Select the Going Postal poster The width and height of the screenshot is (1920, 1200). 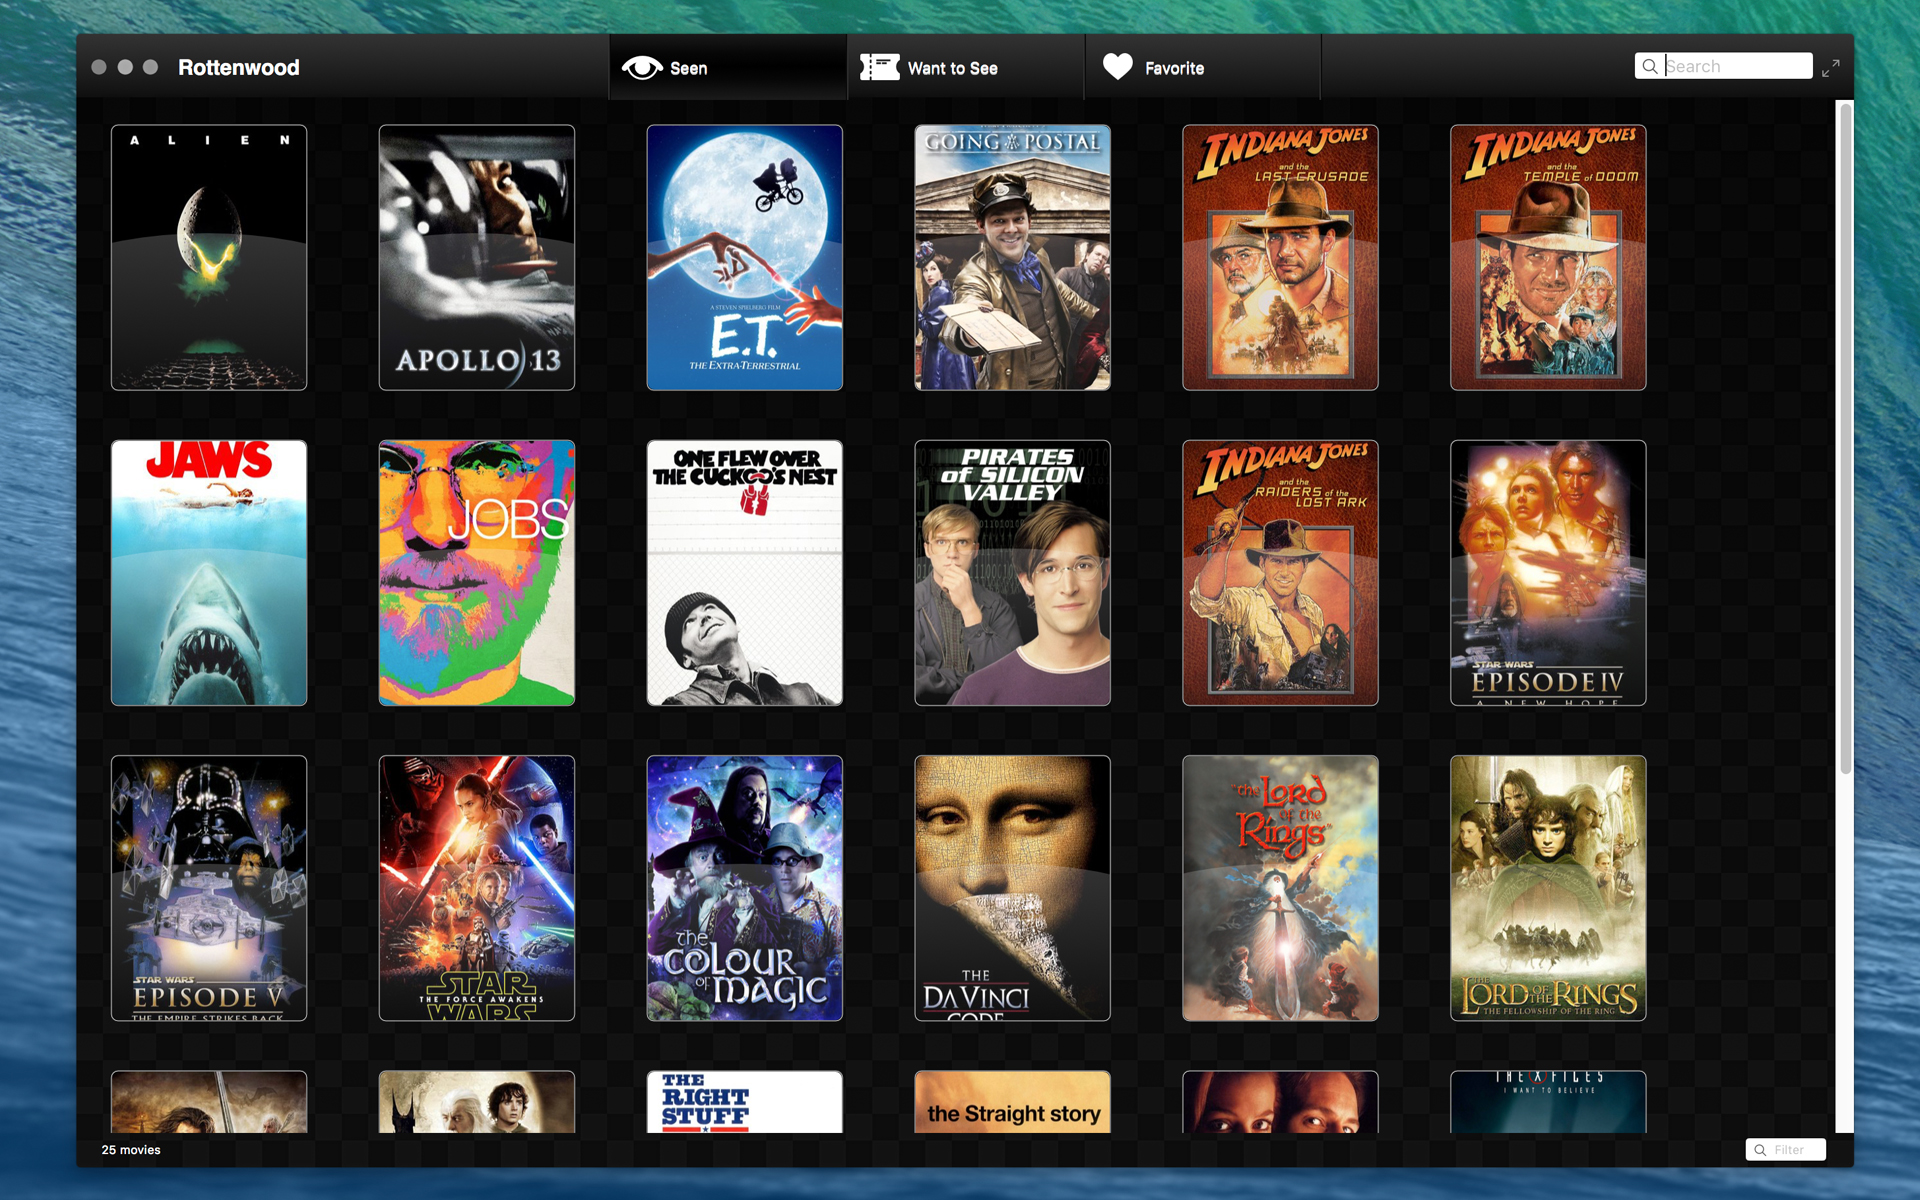[1013, 257]
